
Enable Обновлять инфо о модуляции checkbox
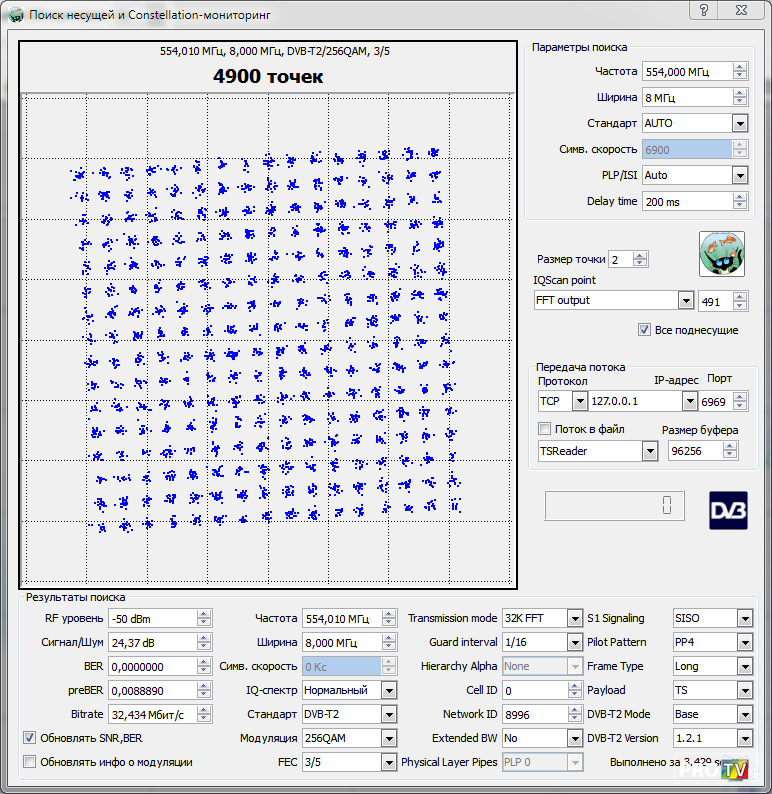(x=29, y=762)
